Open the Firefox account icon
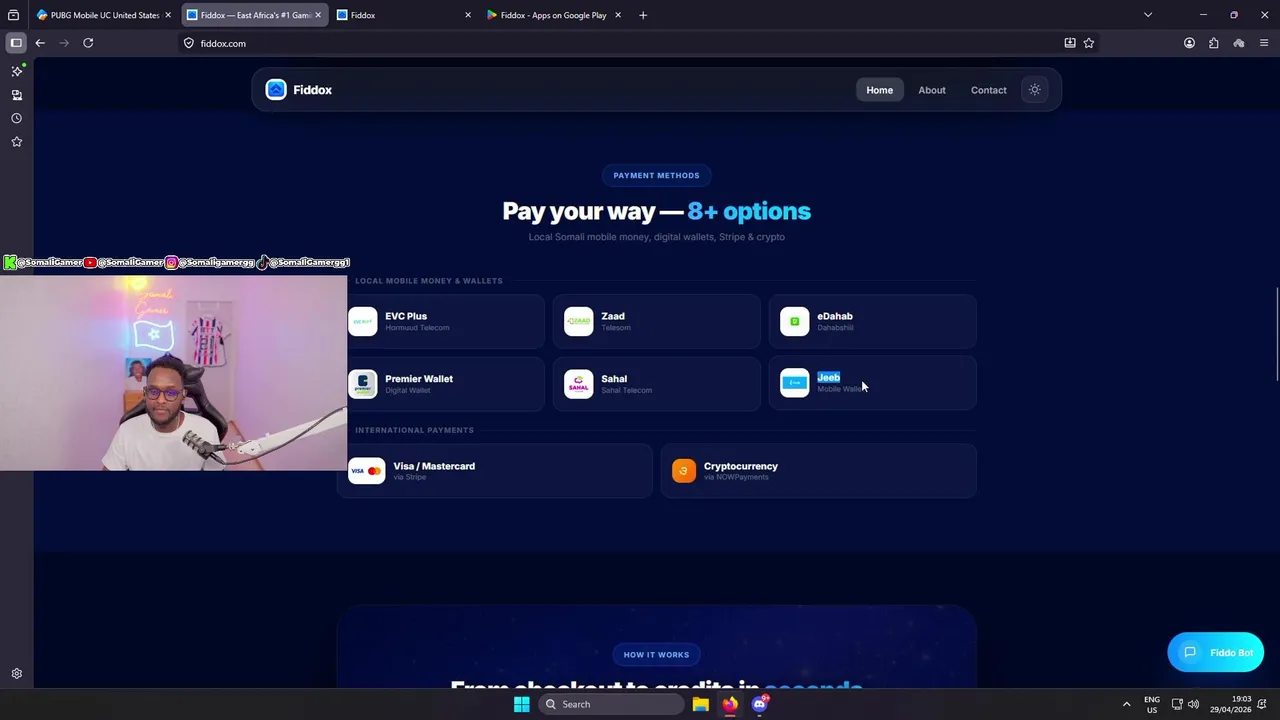Screen dimensions: 1280x720 [1189, 43]
